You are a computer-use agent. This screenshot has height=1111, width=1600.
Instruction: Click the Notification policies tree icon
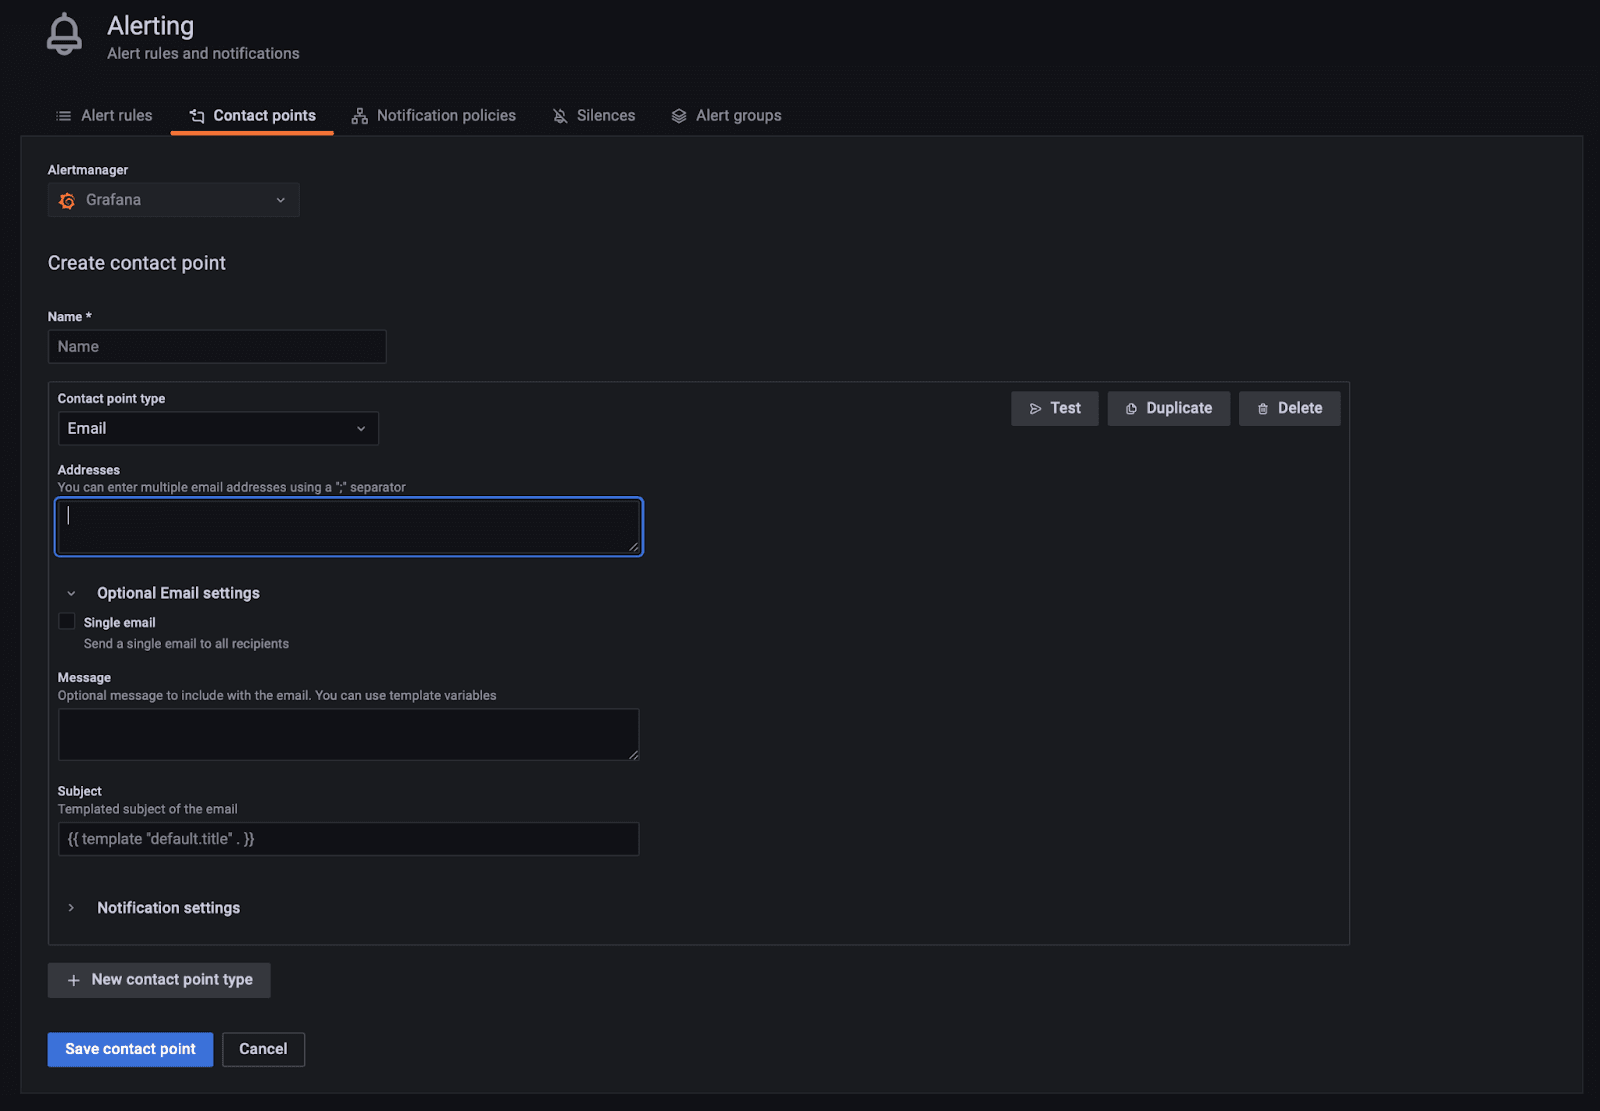coord(359,116)
